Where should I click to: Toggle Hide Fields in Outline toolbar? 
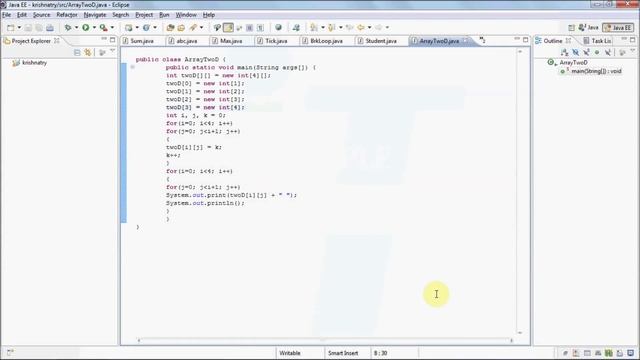coord(576,52)
